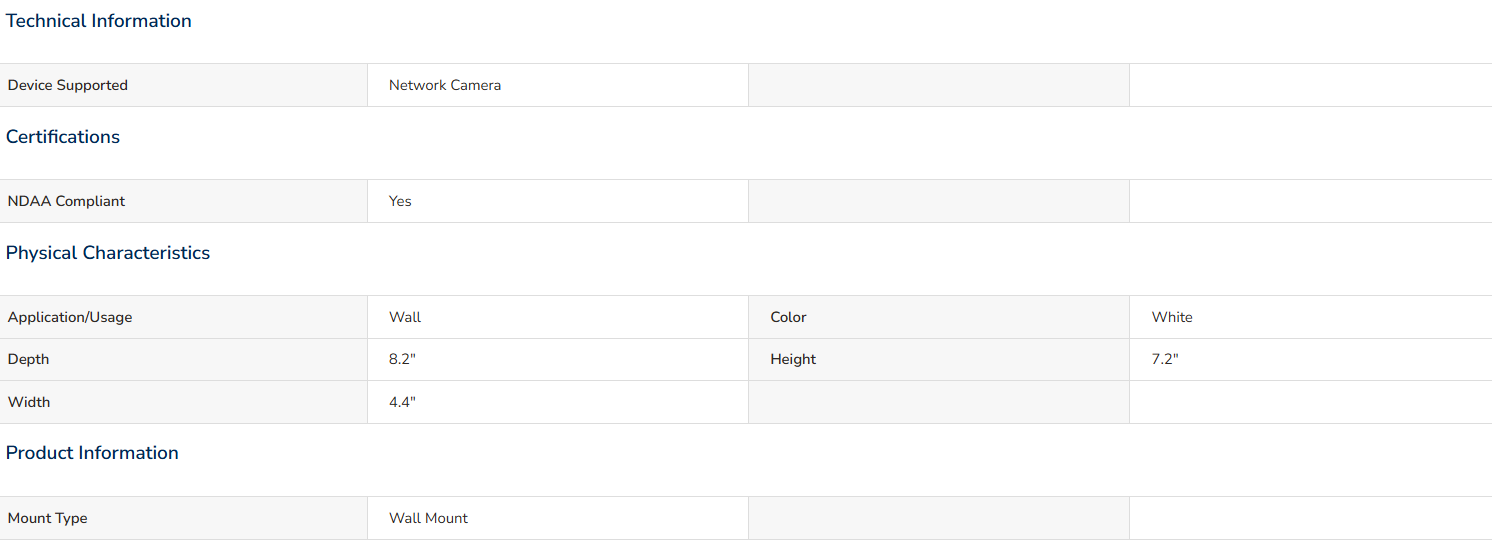Click the Product Information heading

pyautogui.click(x=92, y=453)
